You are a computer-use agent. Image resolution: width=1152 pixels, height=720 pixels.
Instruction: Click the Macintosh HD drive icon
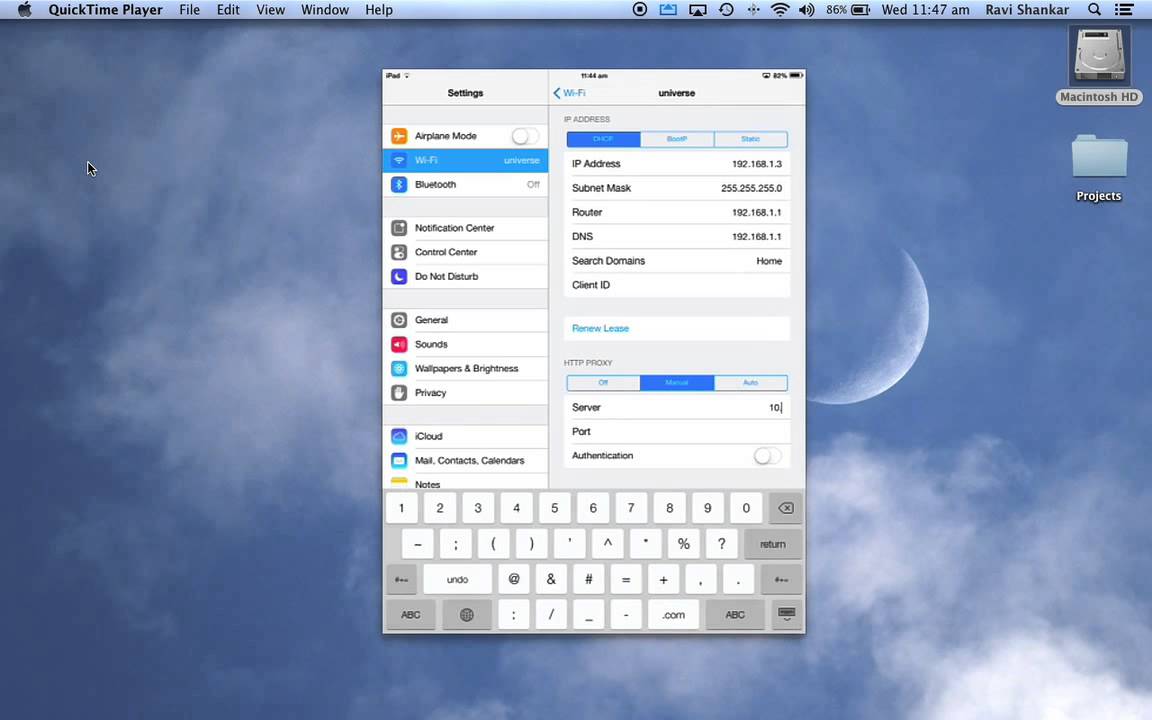click(x=1099, y=55)
